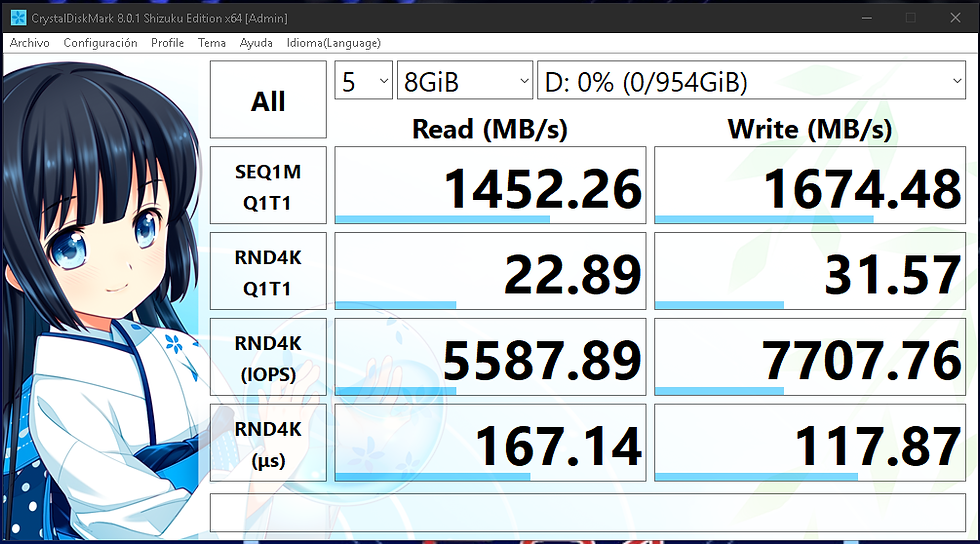Click the Read (MB/s) column header
The width and height of the screenshot is (980, 544).
[x=490, y=129]
